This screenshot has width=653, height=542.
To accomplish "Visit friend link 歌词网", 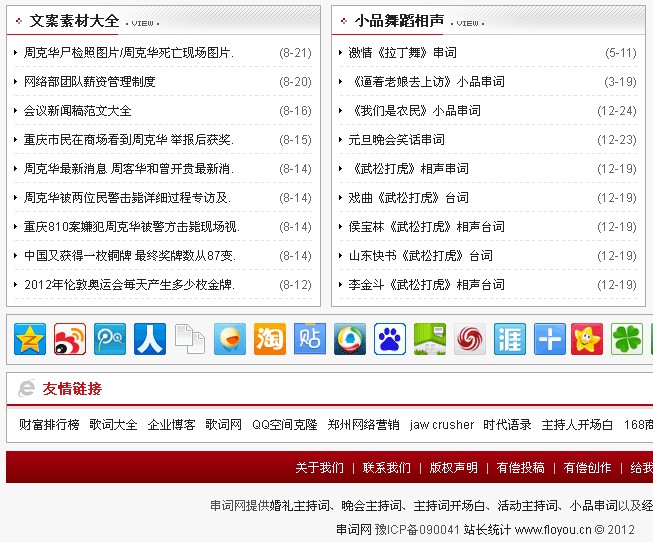I will pos(224,425).
